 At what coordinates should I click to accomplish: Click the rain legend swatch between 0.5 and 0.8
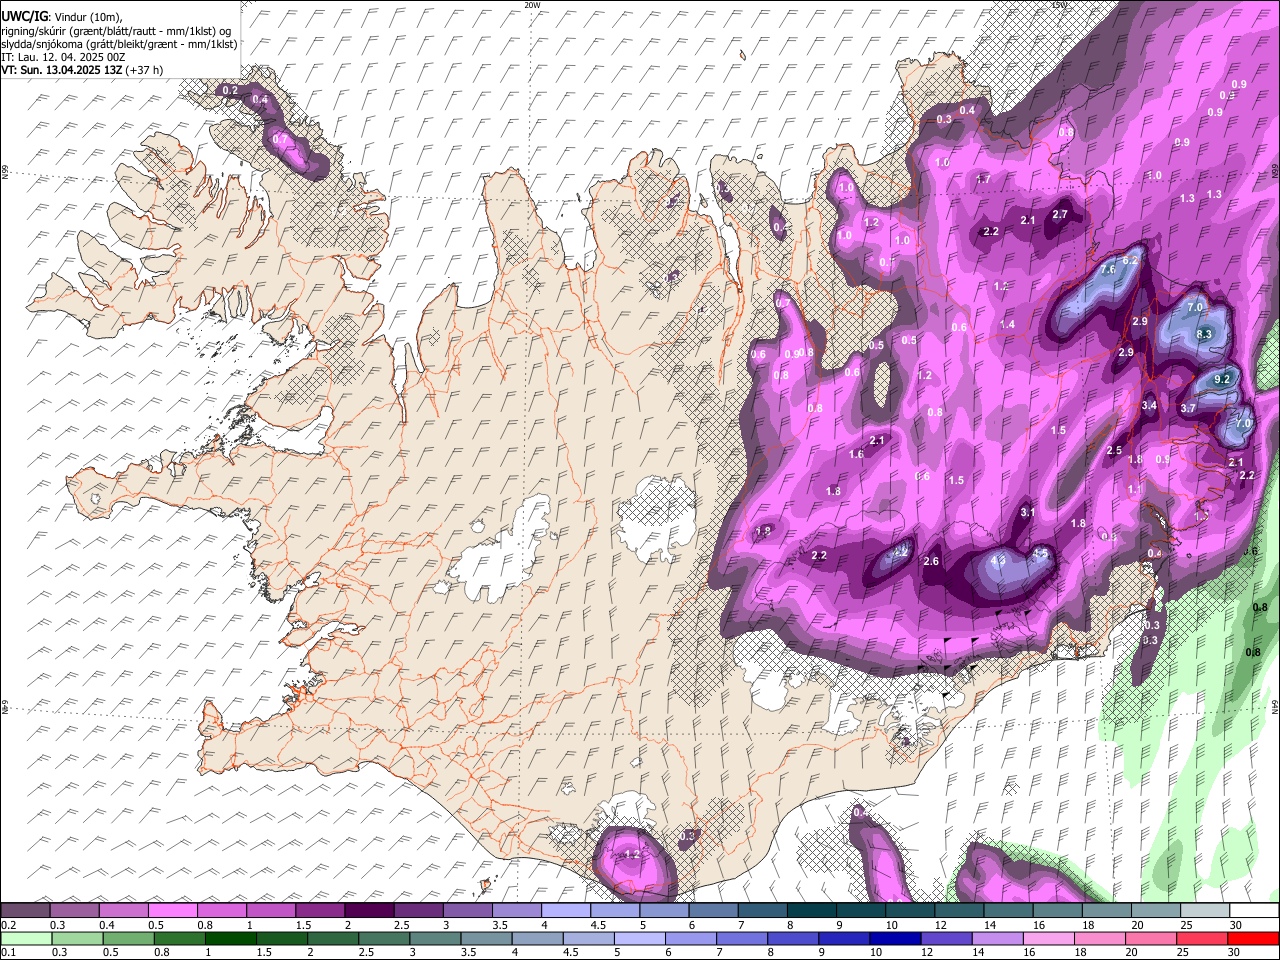click(128, 939)
